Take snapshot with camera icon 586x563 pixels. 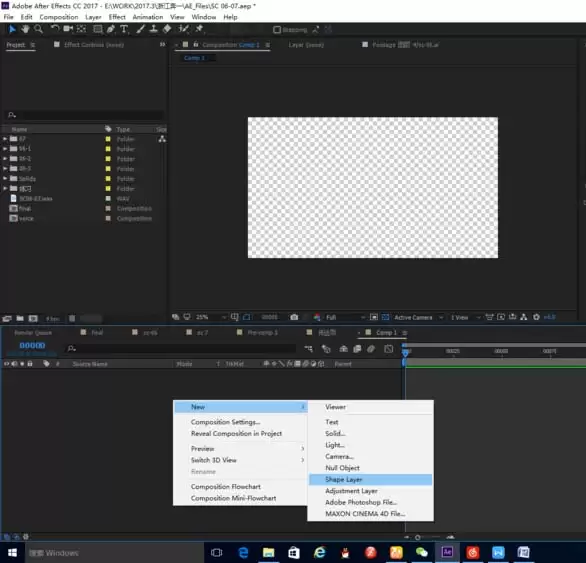coord(294,317)
